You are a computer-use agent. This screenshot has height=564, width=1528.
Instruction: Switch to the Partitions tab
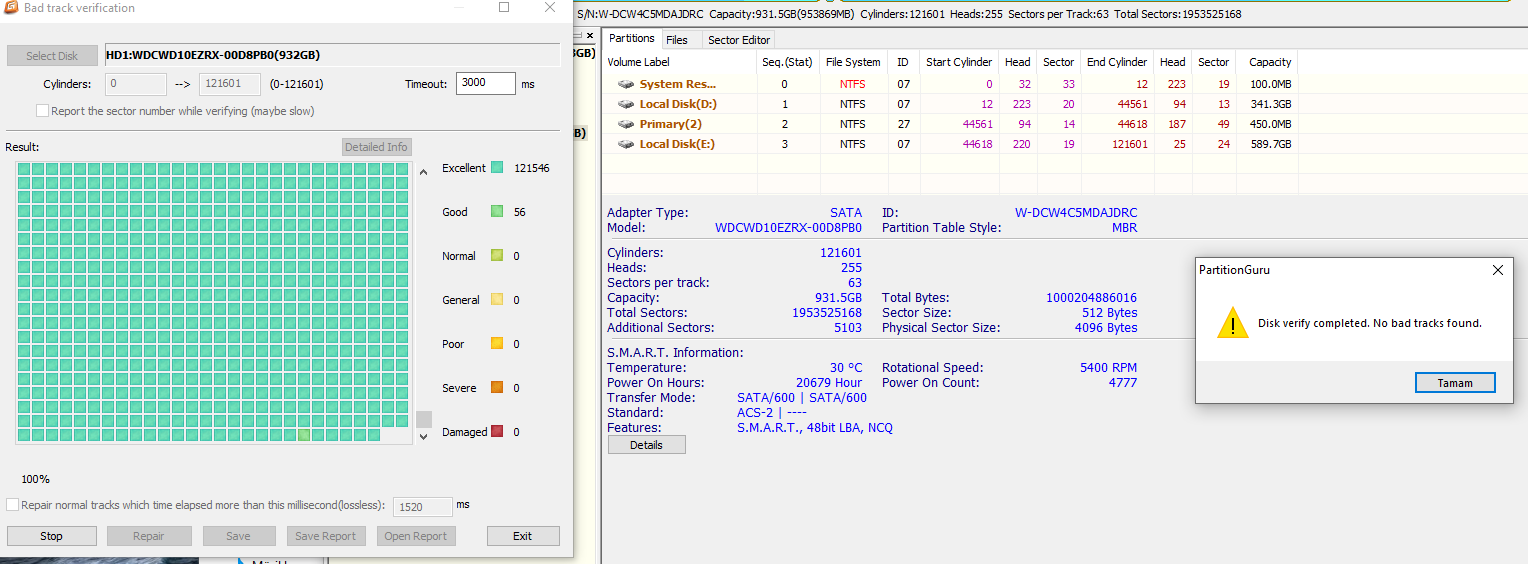click(632, 39)
